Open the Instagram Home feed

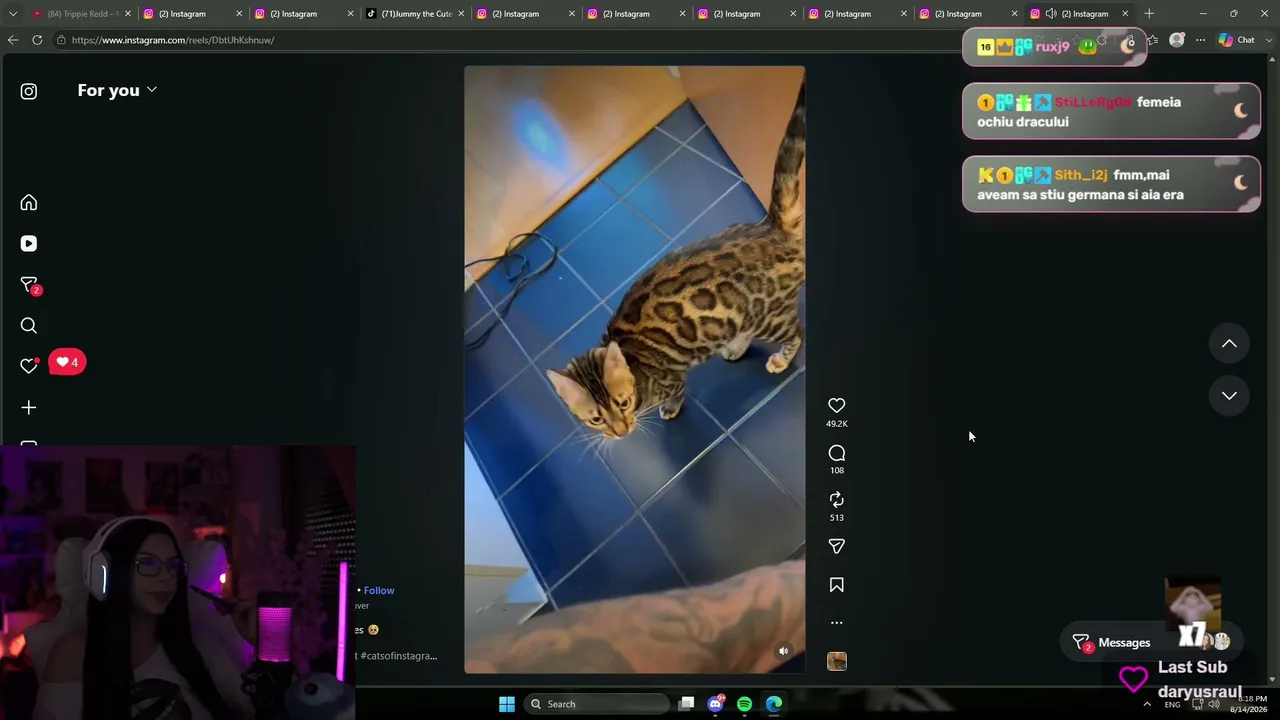pos(29,203)
